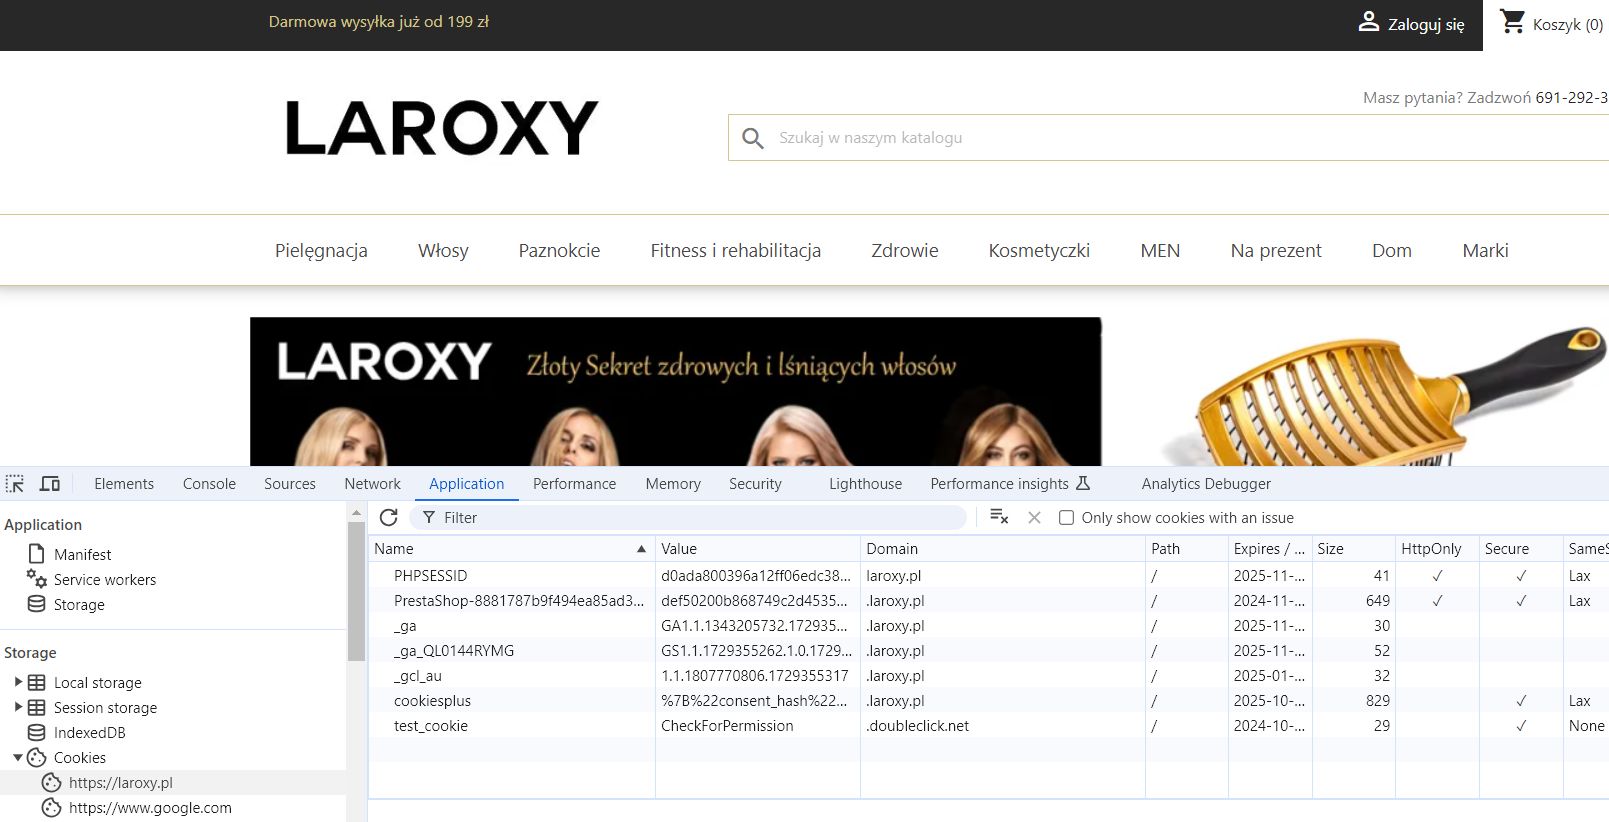Viewport: 1609px width, 822px height.
Task: Expand the Local storage tree node
Action: pos(18,682)
